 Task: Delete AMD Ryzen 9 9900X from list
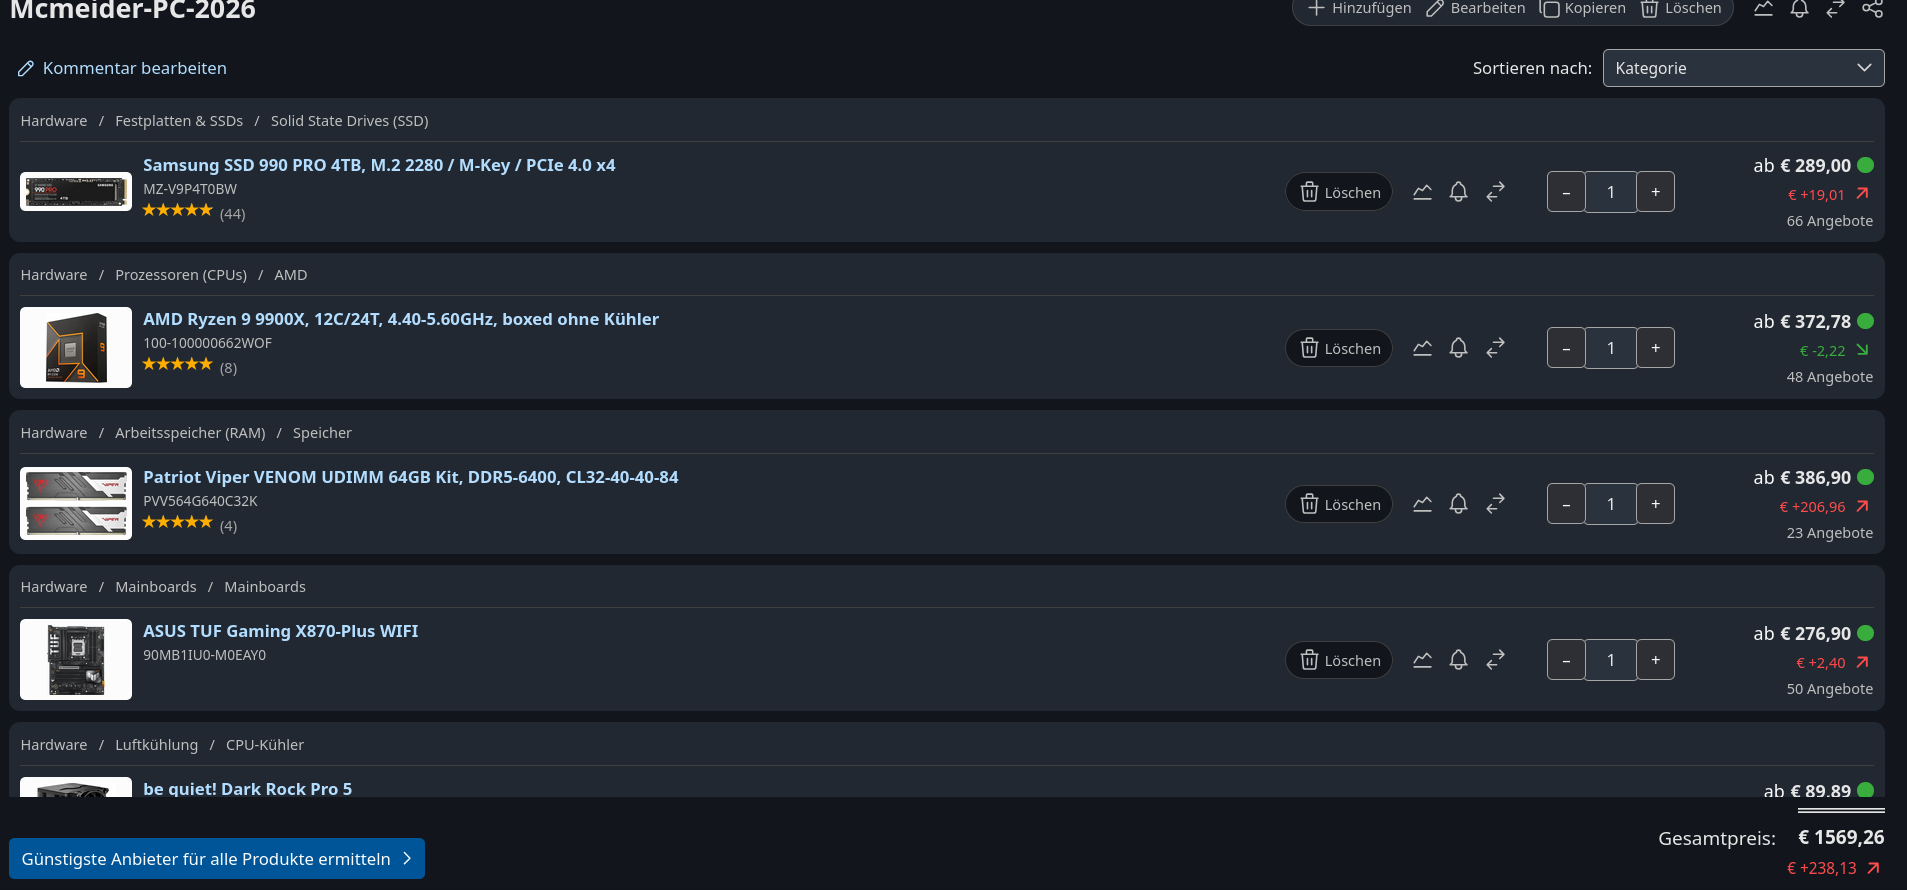(1339, 348)
